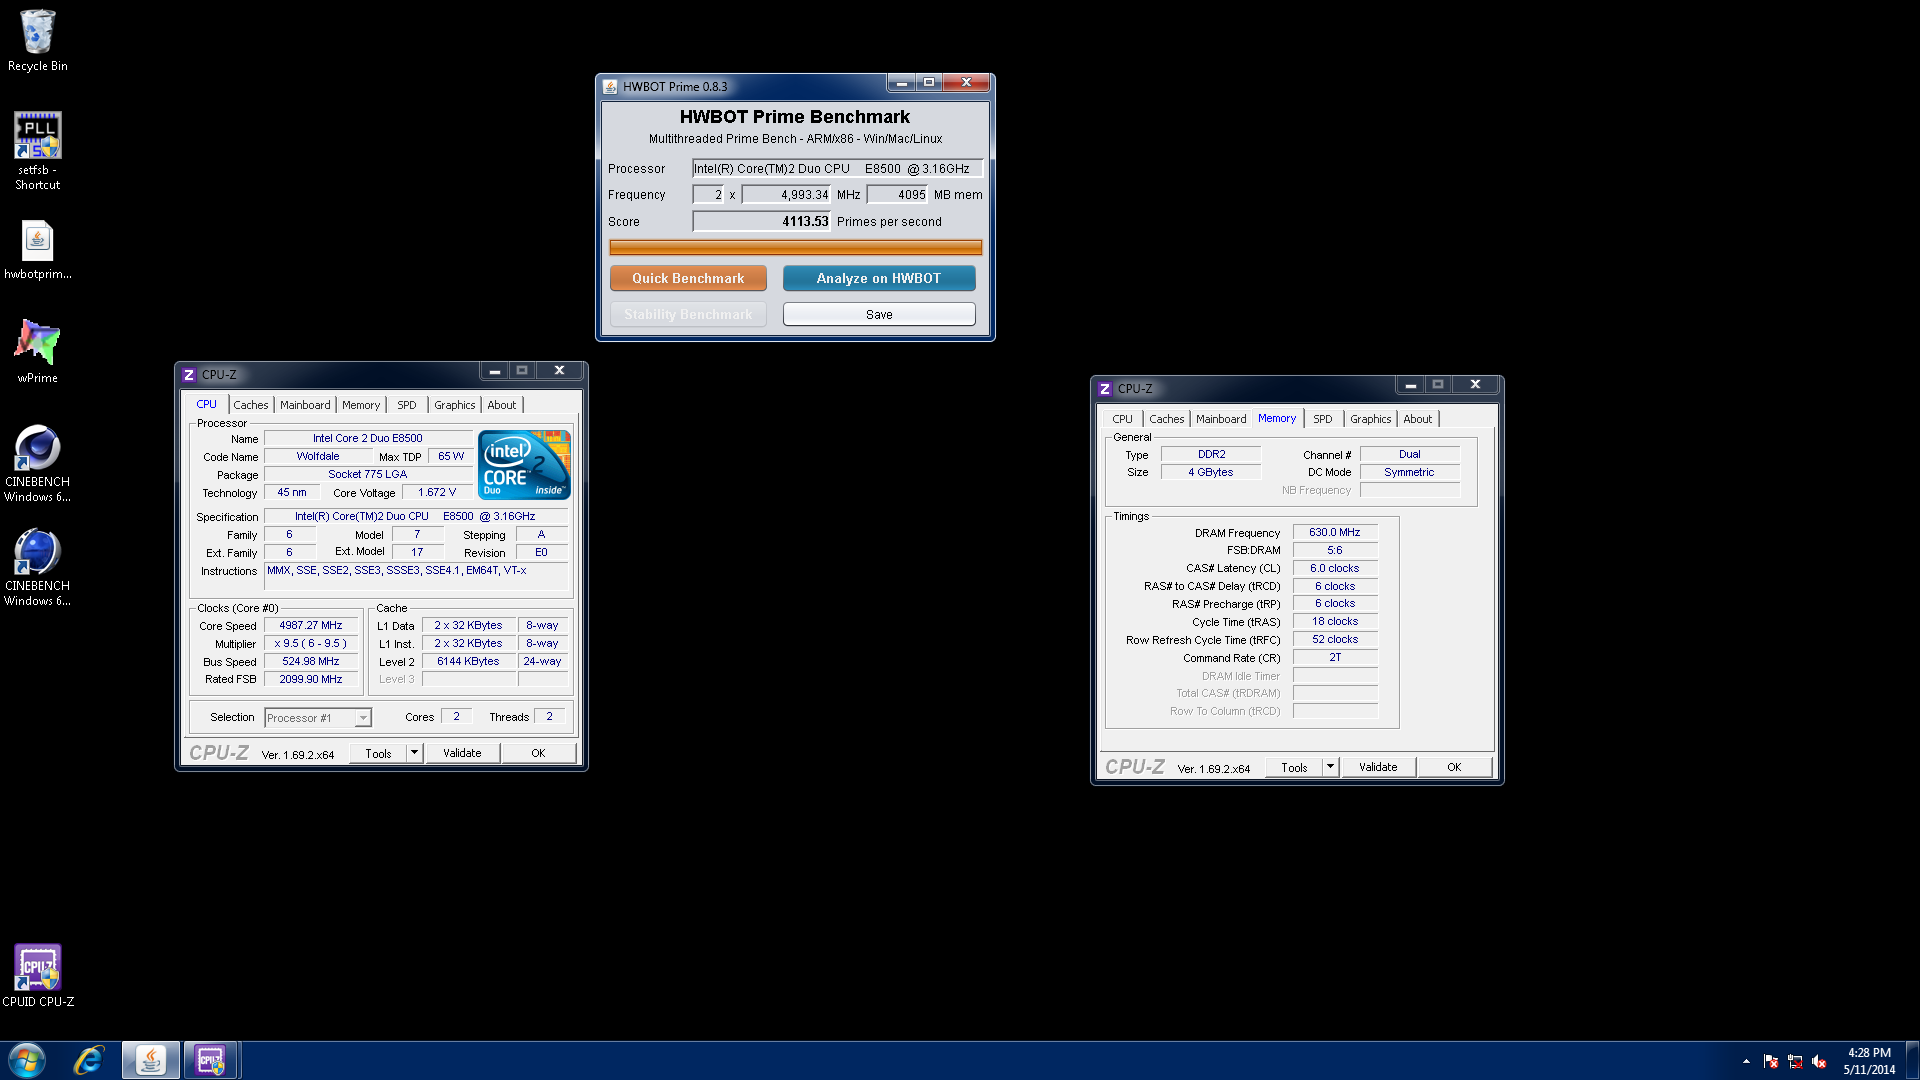Click the right CPU-Z window title icon

point(1105,389)
